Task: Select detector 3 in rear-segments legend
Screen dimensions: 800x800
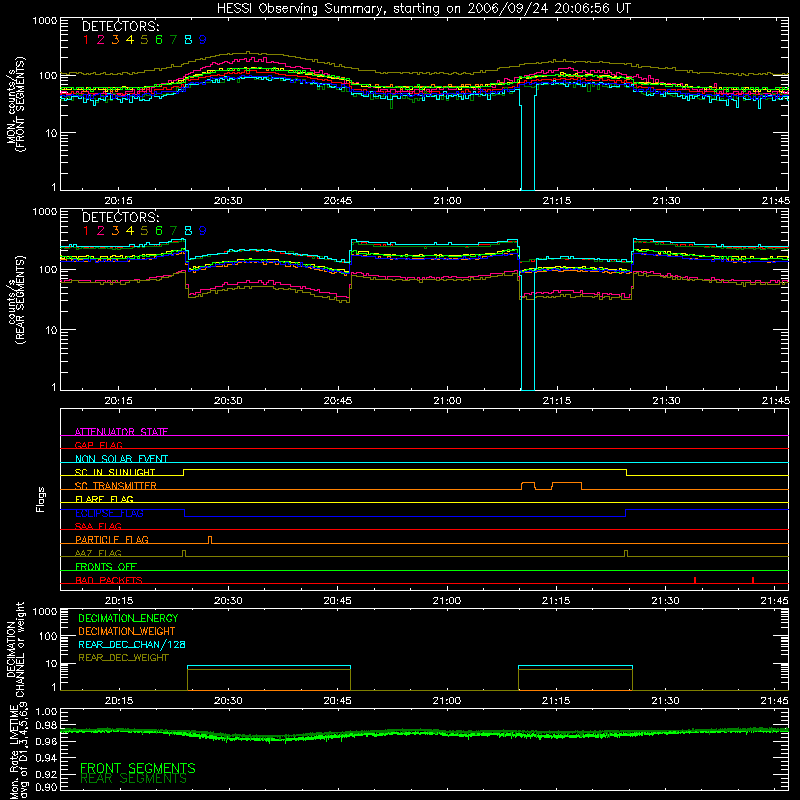Action: 115,231
